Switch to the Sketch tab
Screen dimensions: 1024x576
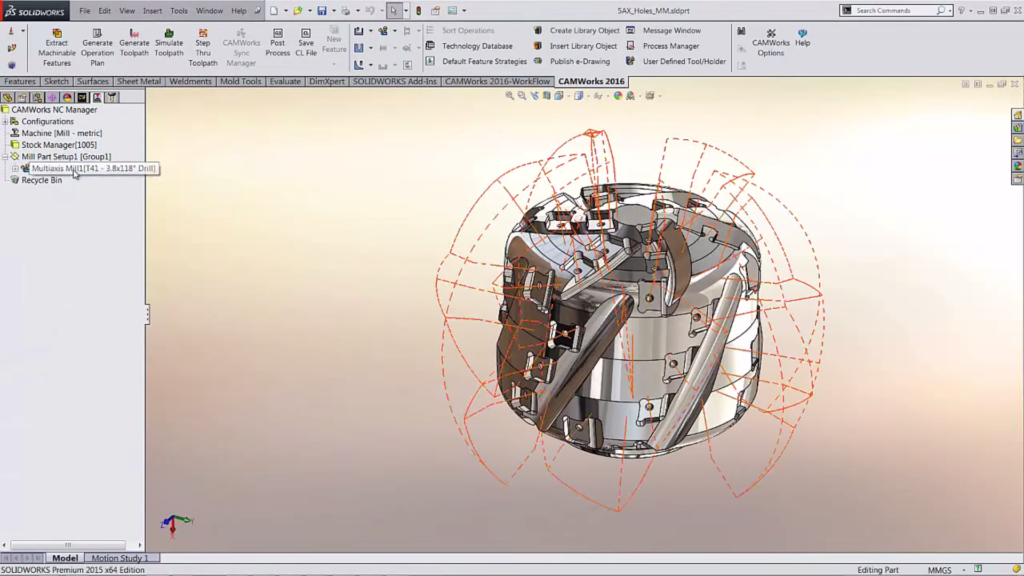(x=56, y=82)
